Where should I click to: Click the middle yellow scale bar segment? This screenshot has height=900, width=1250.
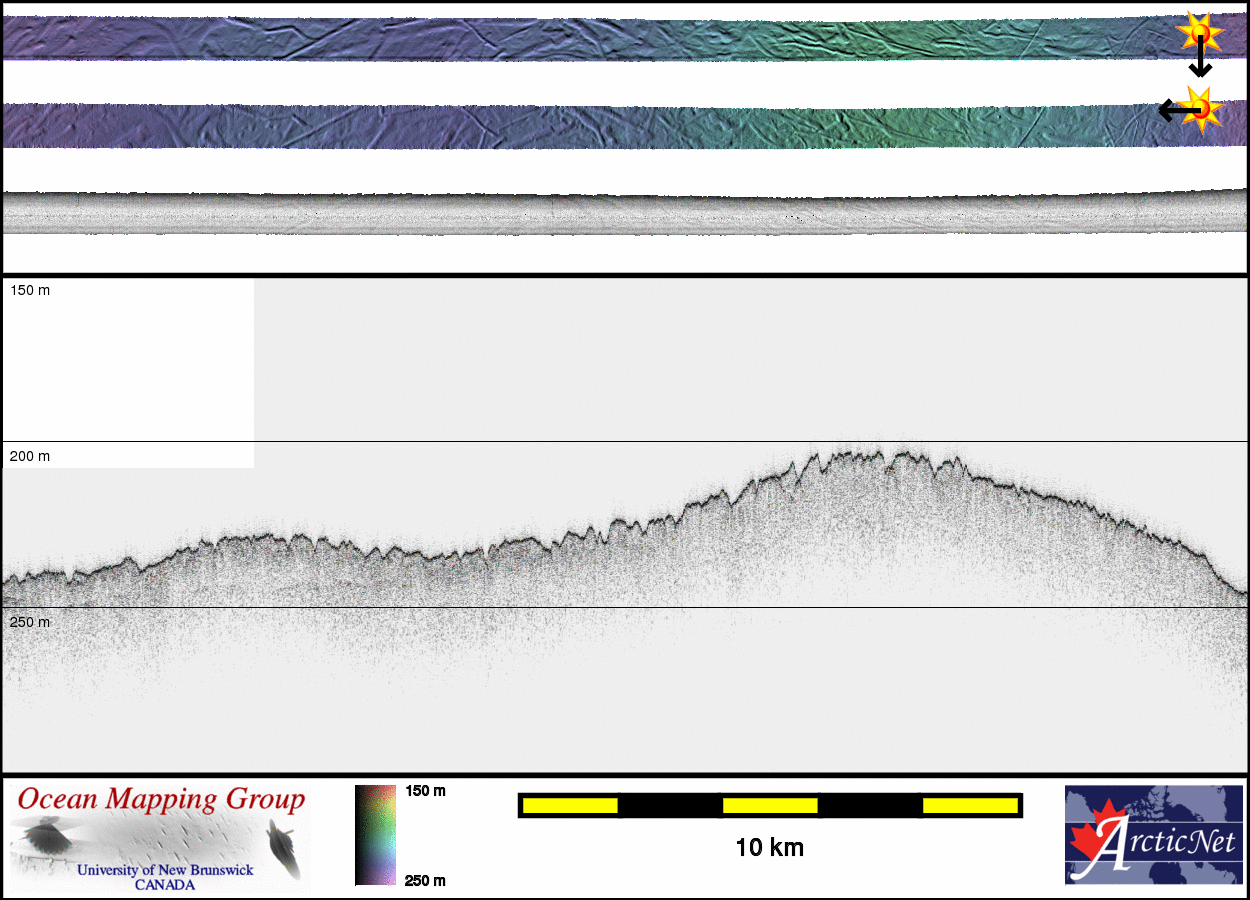[x=769, y=805]
